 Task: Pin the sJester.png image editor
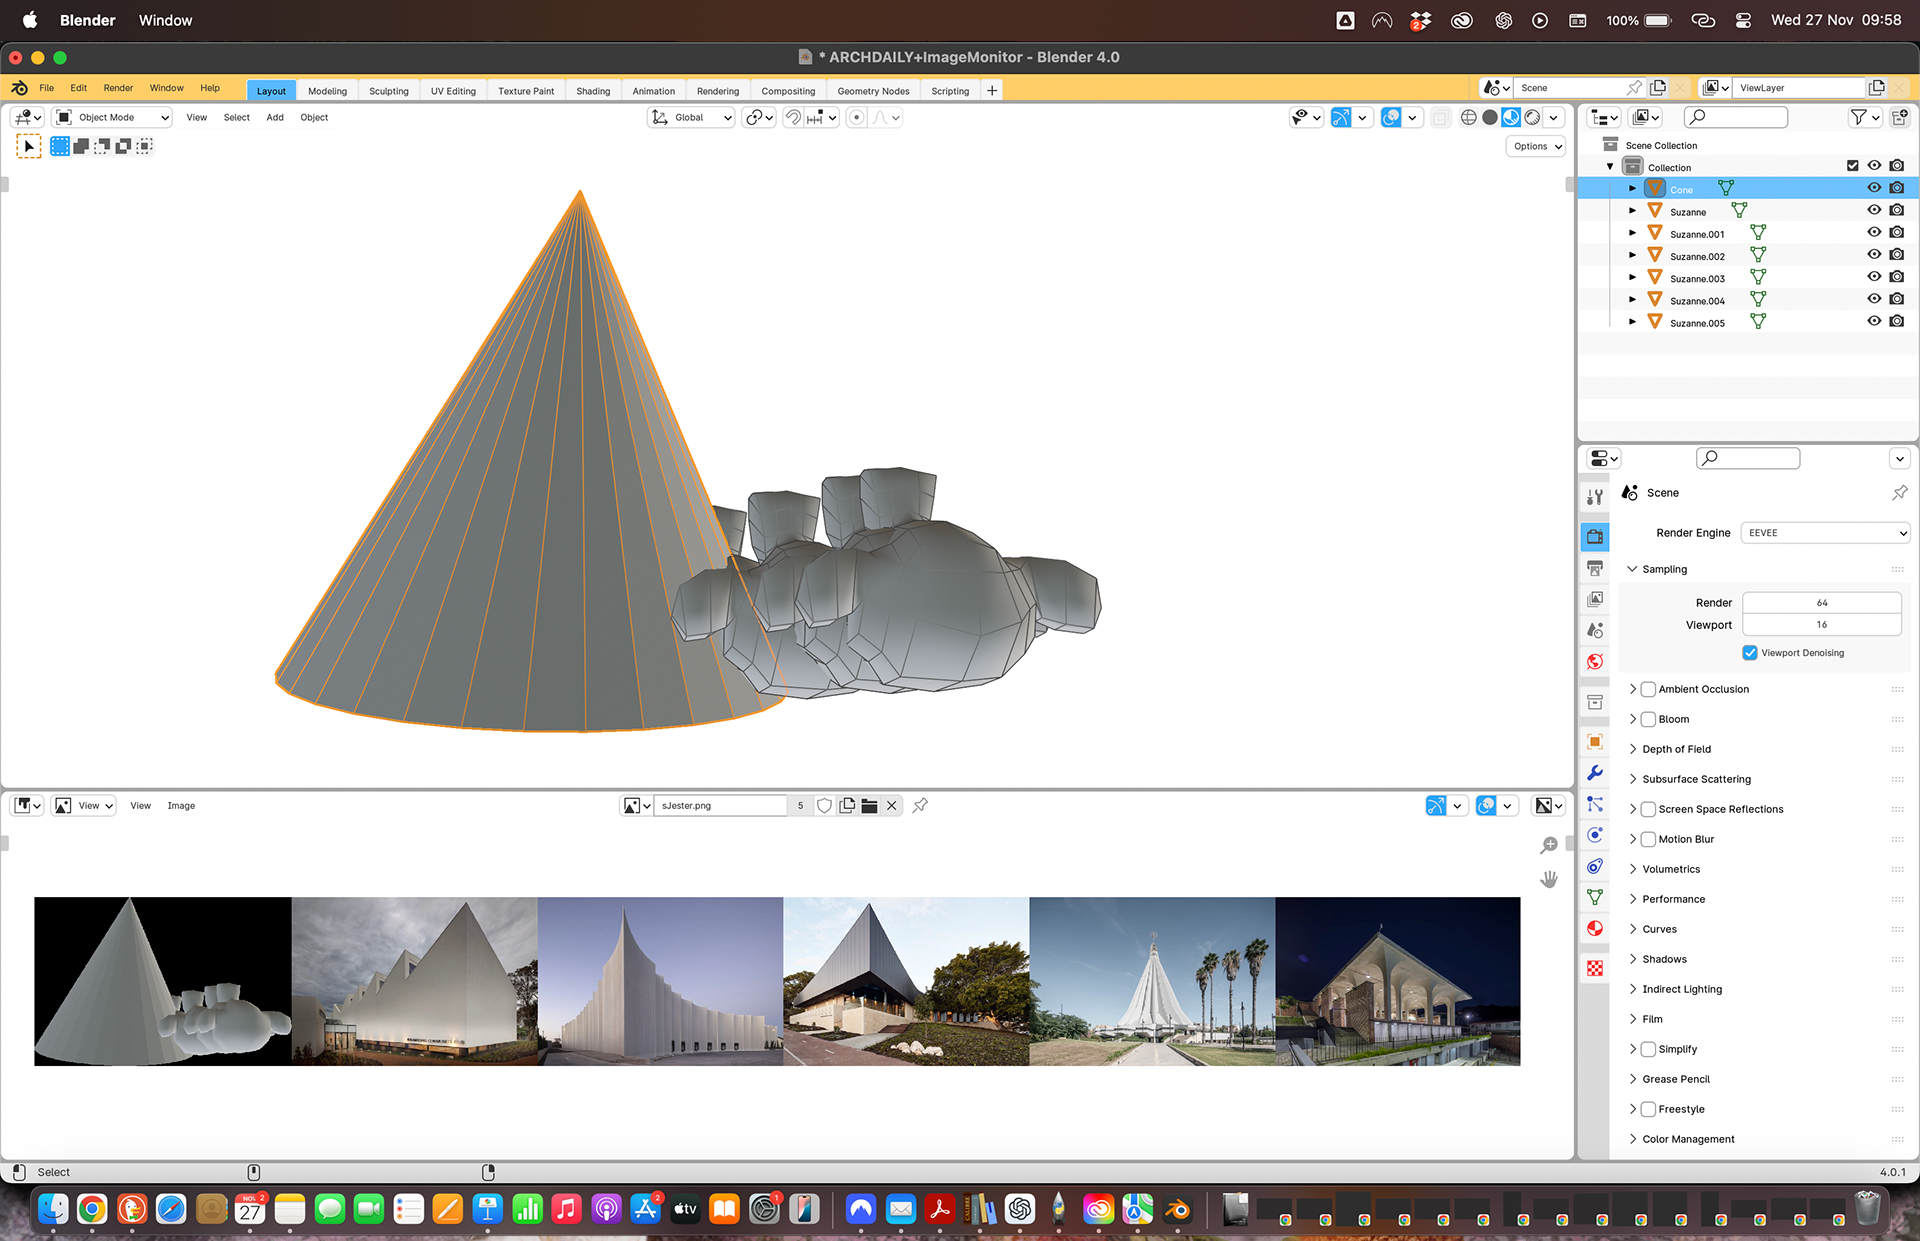pos(920,805)
